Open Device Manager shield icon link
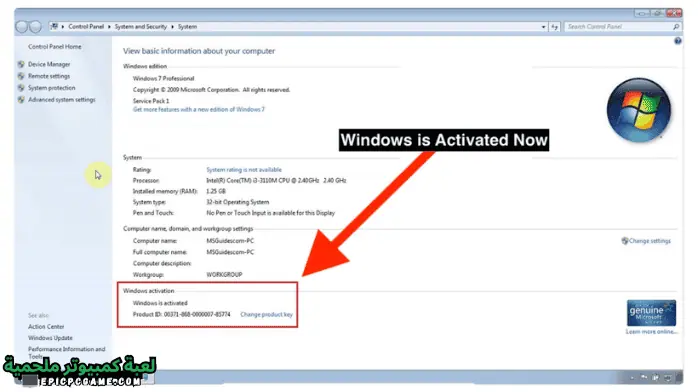The width and height of the screenshot is (698, 392). click(x=21, y=64)
